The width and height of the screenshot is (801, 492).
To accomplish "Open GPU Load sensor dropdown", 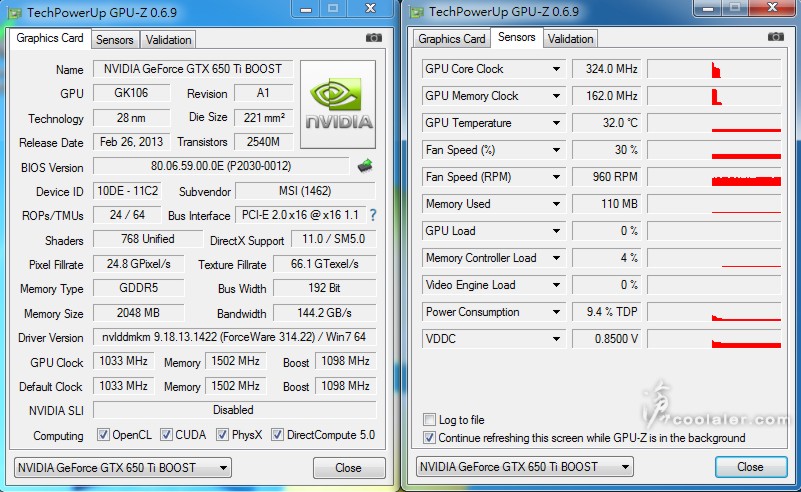I will point(556,231).
